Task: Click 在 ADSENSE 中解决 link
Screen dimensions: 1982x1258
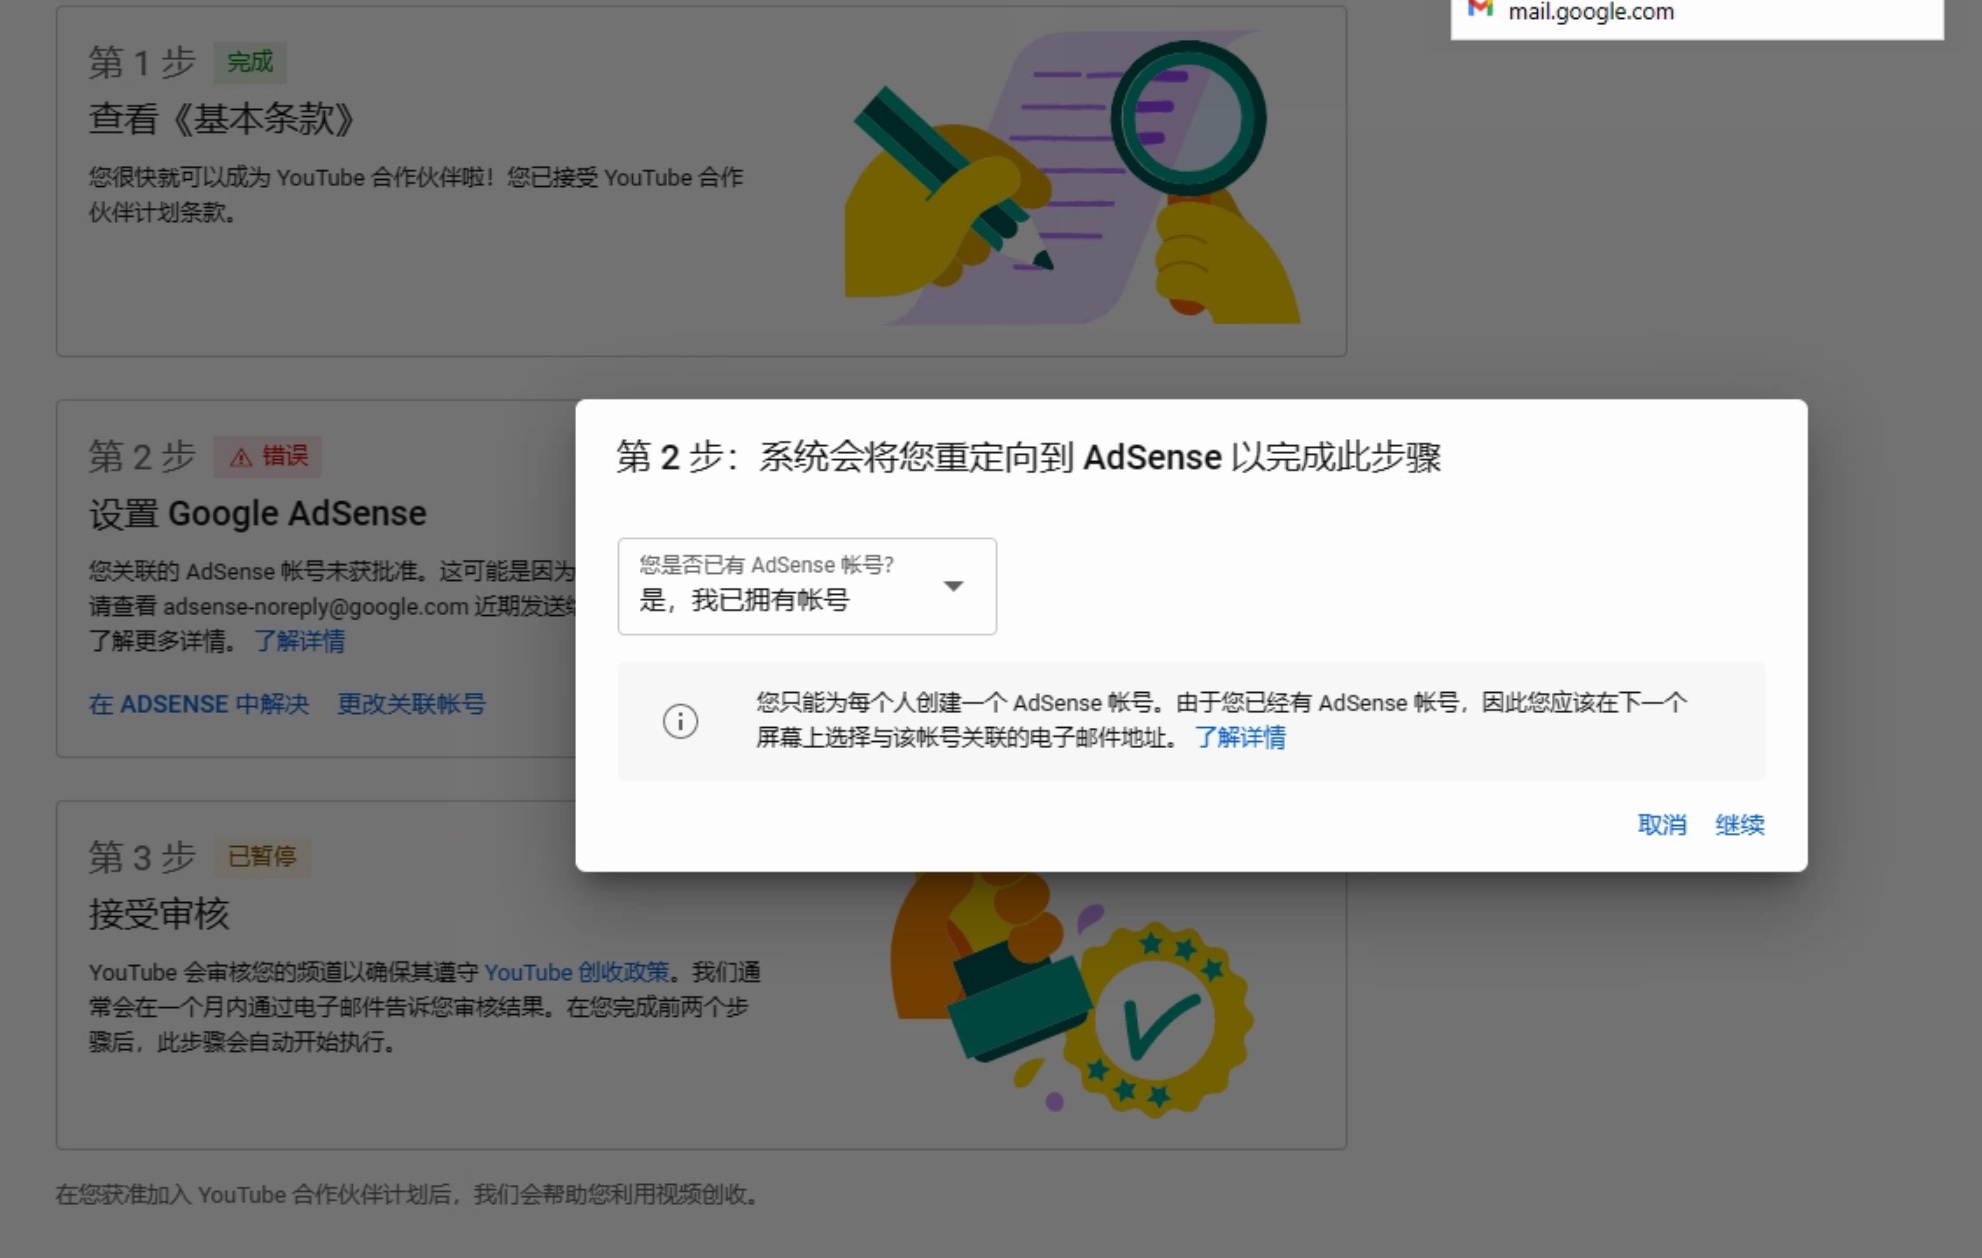Action: coord(199,704)
